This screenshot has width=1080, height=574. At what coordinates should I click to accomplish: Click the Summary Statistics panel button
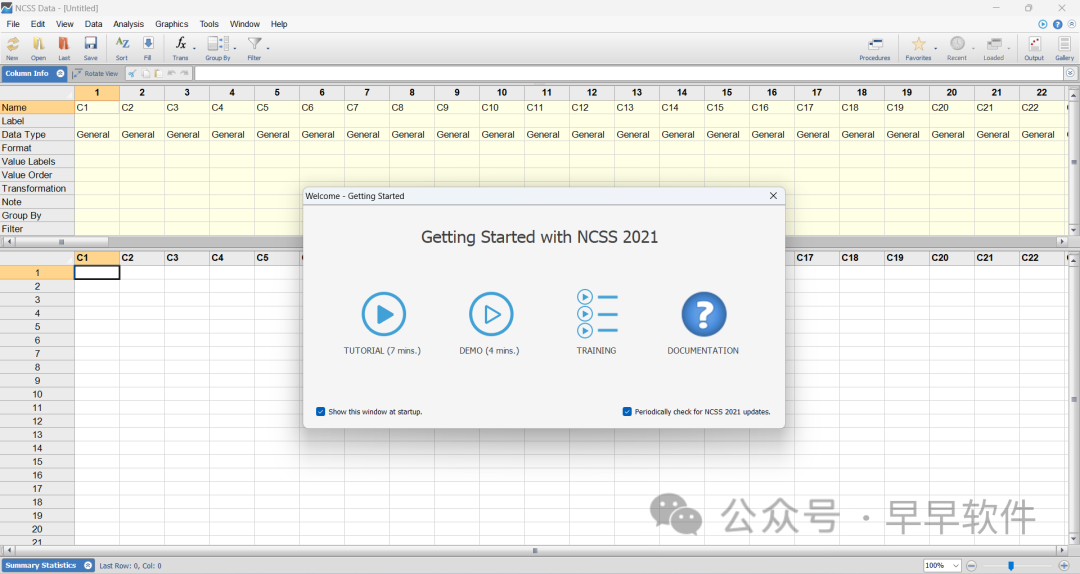(41, 566)
